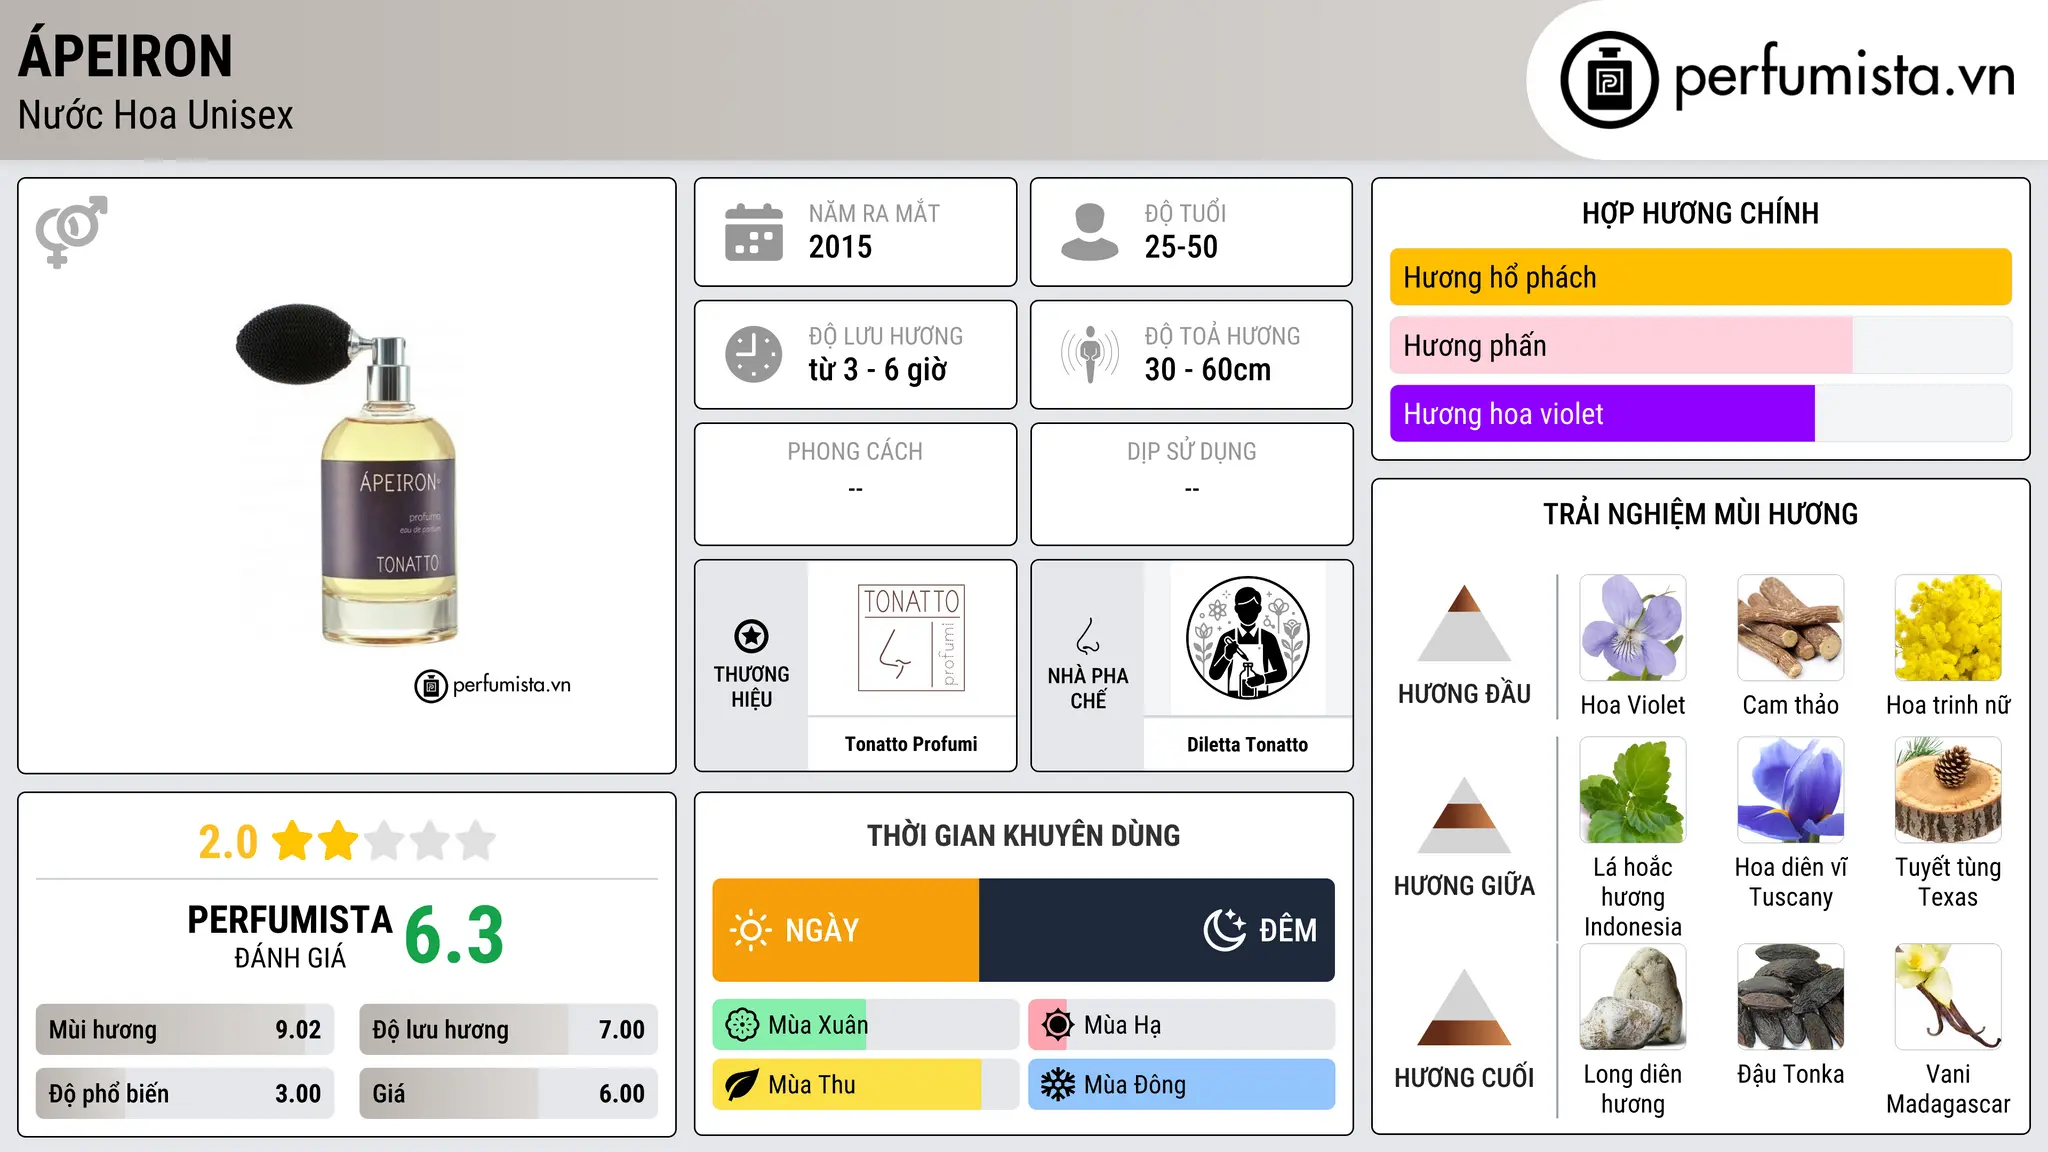Viewport: 2048px width, 1152px height.
Task: Select the Đậu Tonka note image
Action: tap(1790, 997)
